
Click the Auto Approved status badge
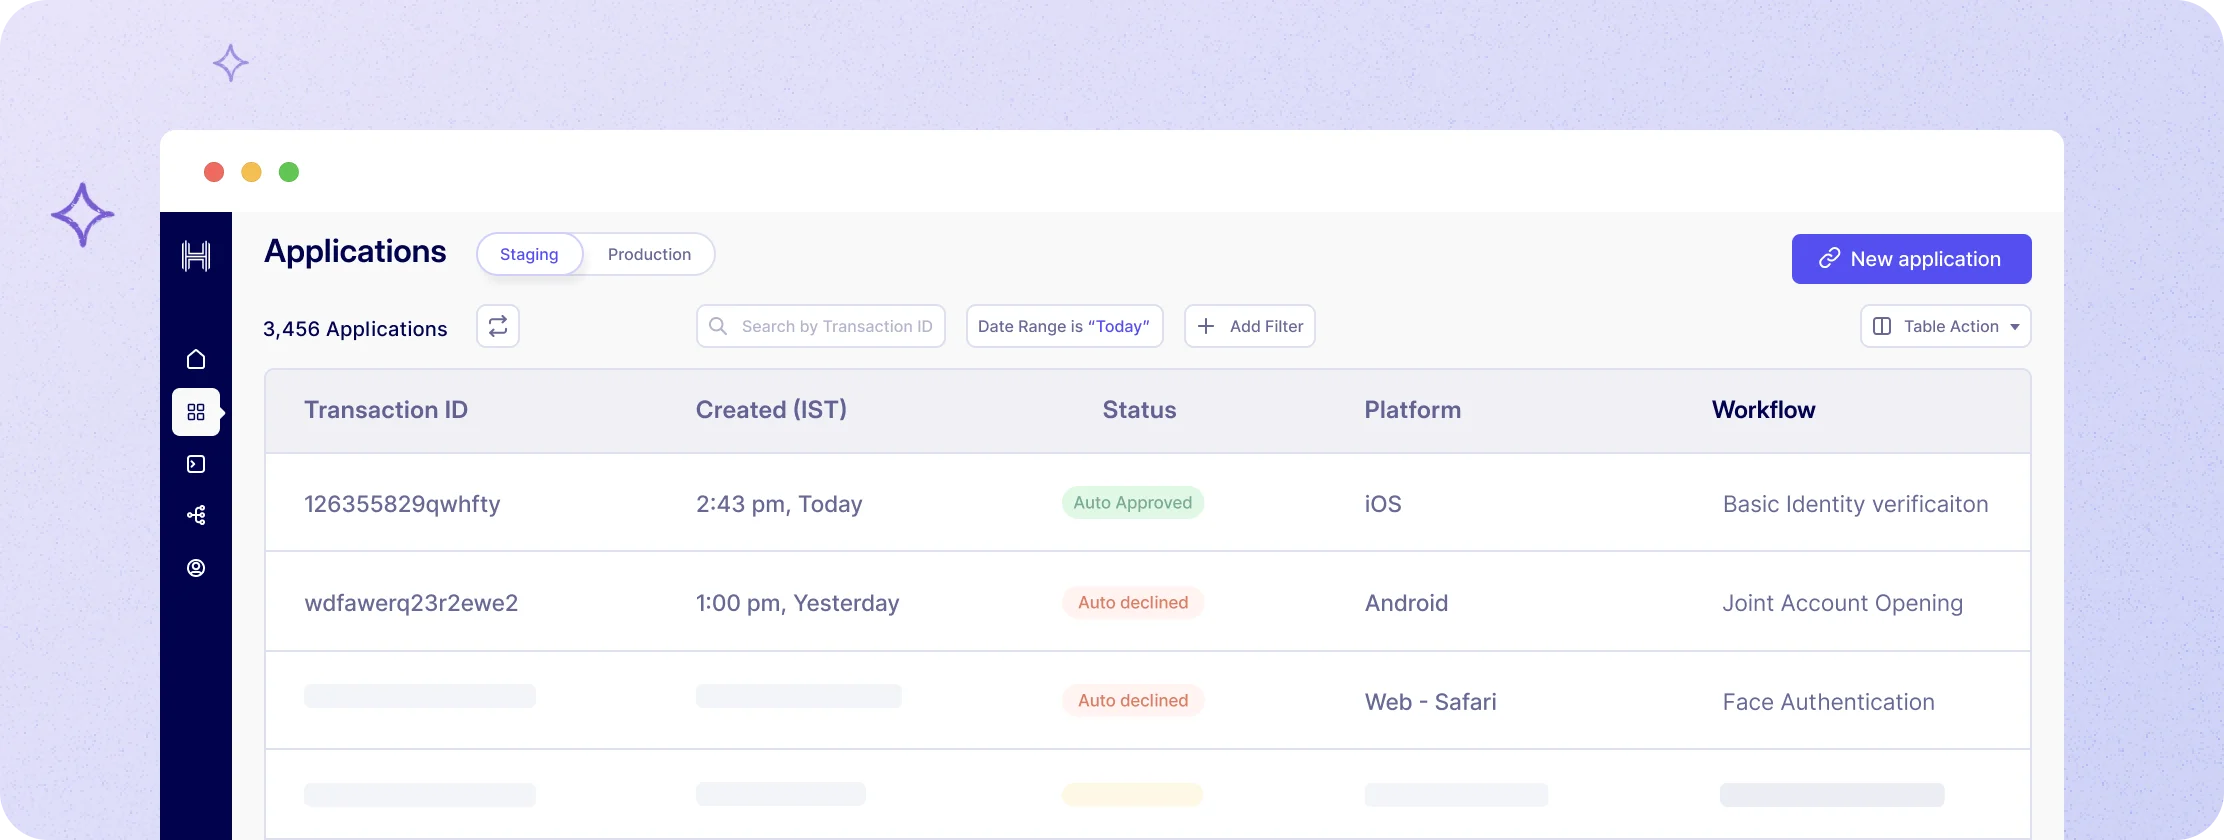(x=1133, y=503)
